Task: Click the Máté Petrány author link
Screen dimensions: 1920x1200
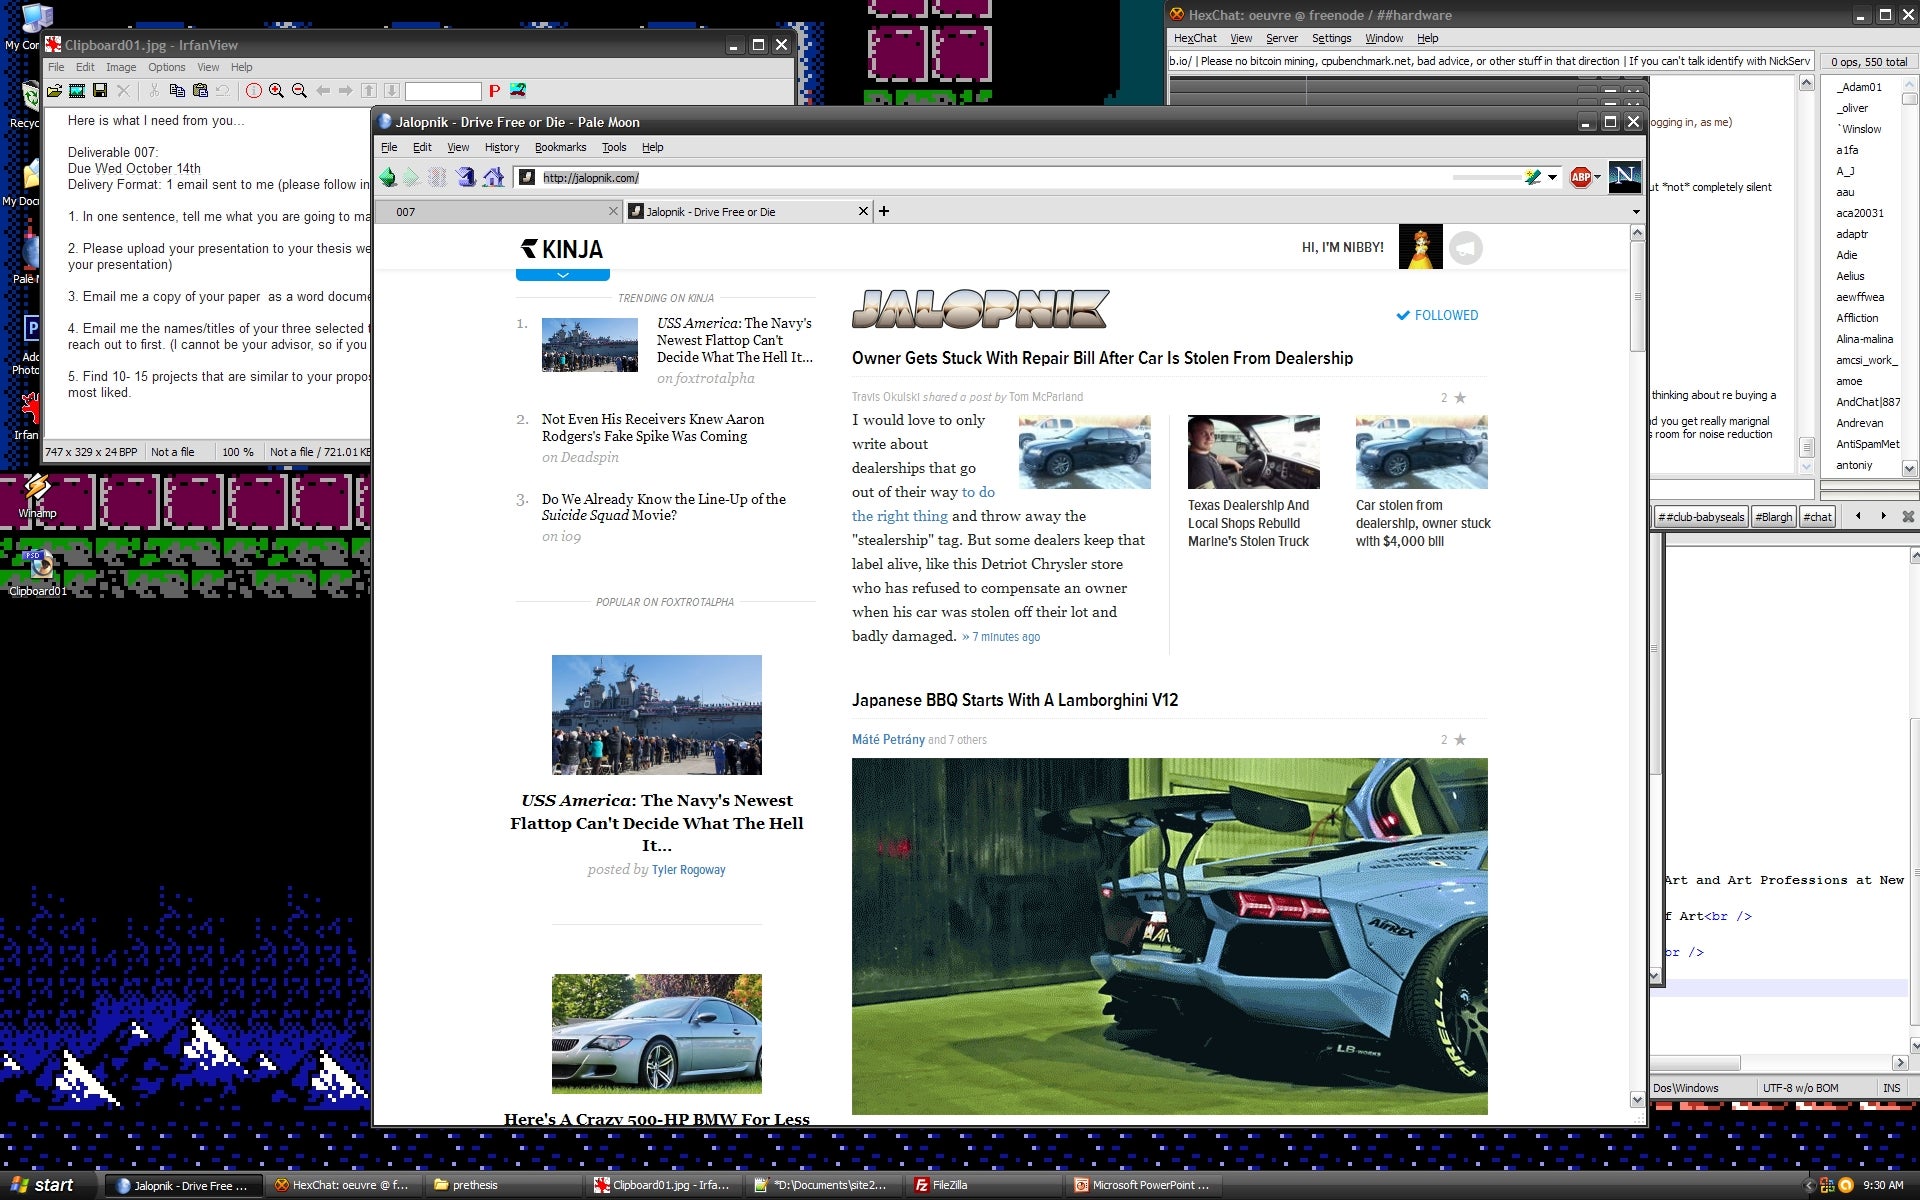Action: point(888,740)
